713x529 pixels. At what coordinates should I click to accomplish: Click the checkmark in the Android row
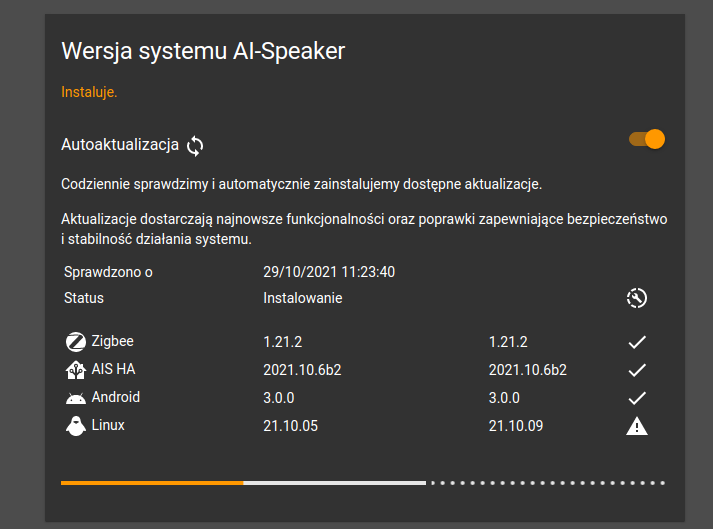tap(637, 398)
